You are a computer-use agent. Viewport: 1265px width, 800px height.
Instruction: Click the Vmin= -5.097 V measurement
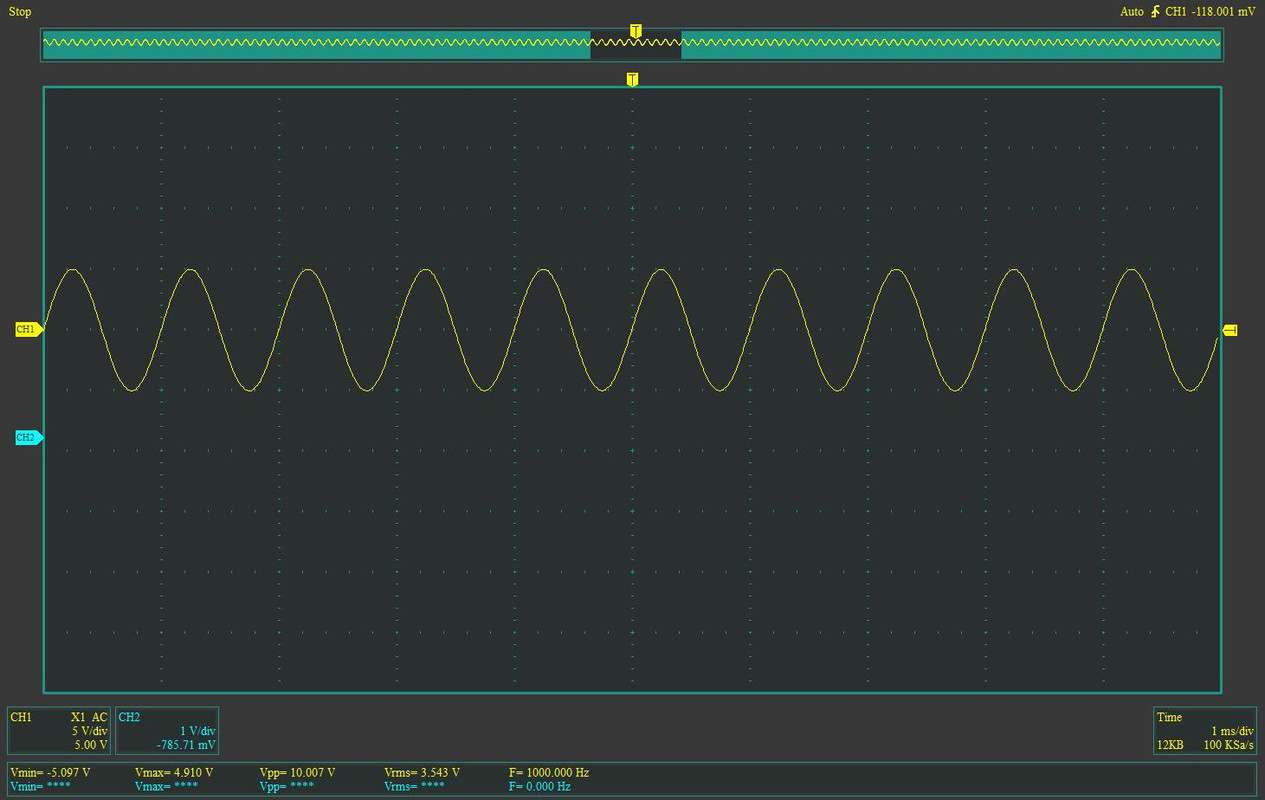coord(50,773)
